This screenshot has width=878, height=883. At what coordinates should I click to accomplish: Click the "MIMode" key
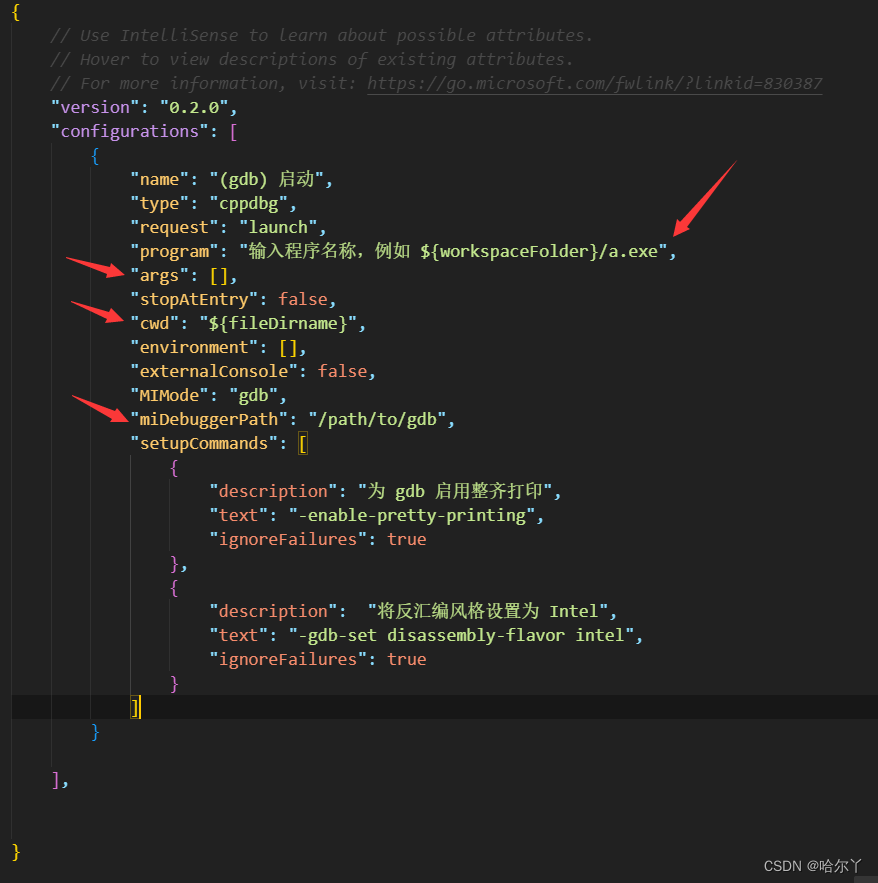[170, 396]
